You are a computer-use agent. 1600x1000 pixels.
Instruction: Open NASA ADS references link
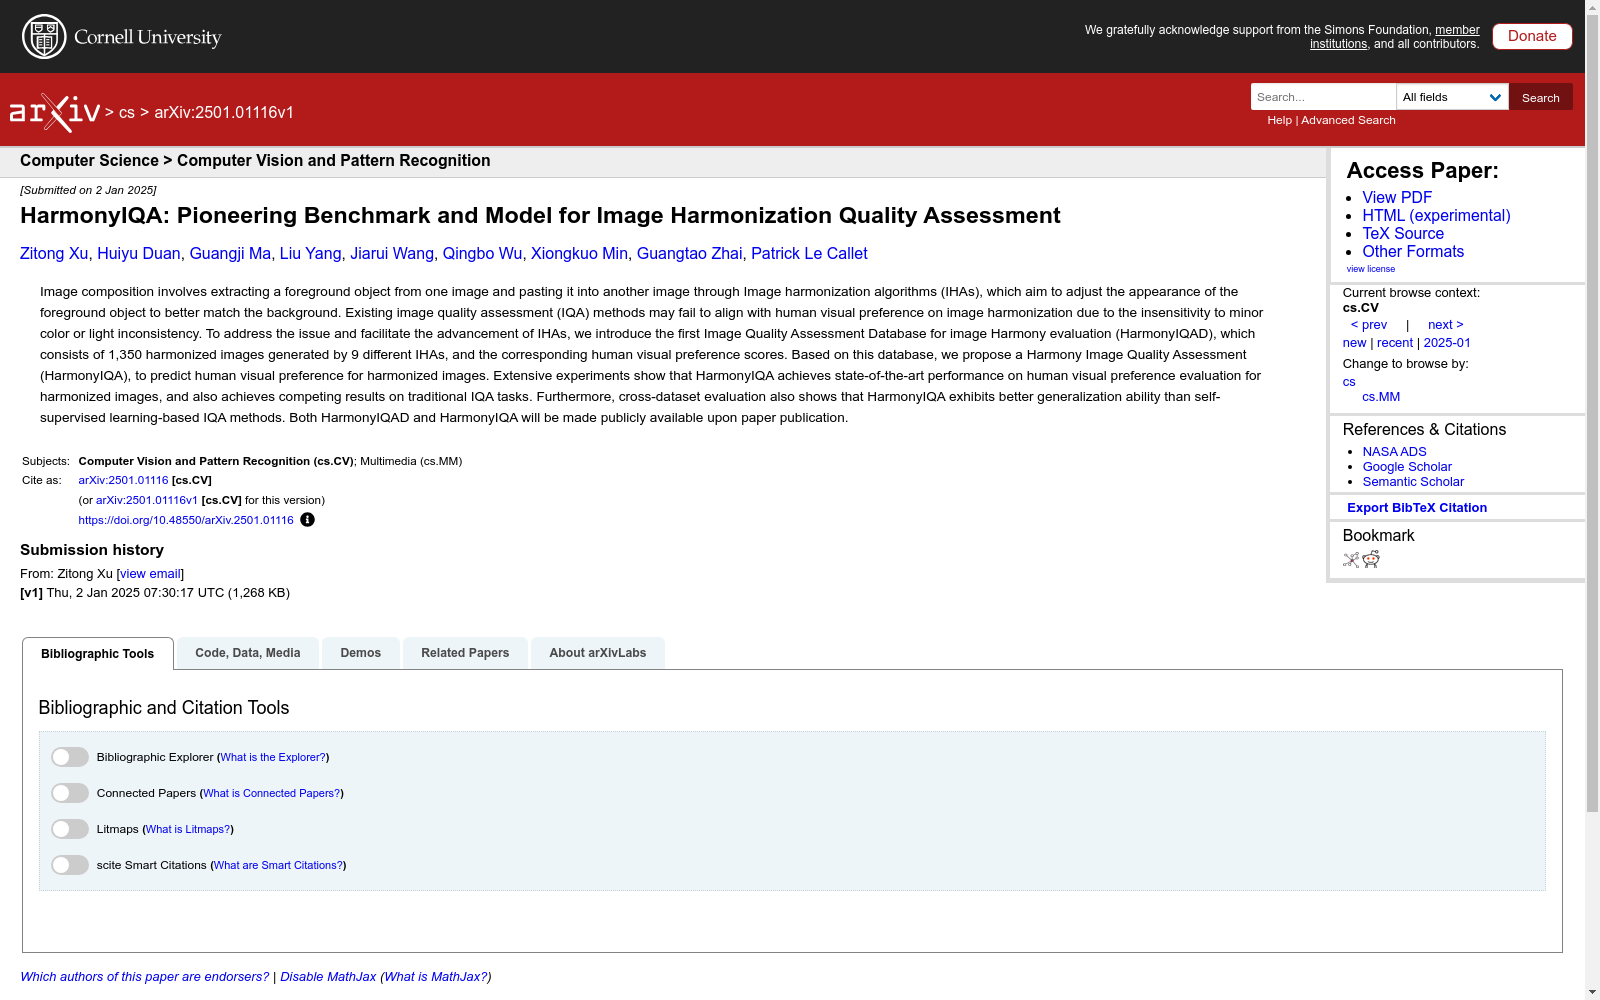(1394, 452)
